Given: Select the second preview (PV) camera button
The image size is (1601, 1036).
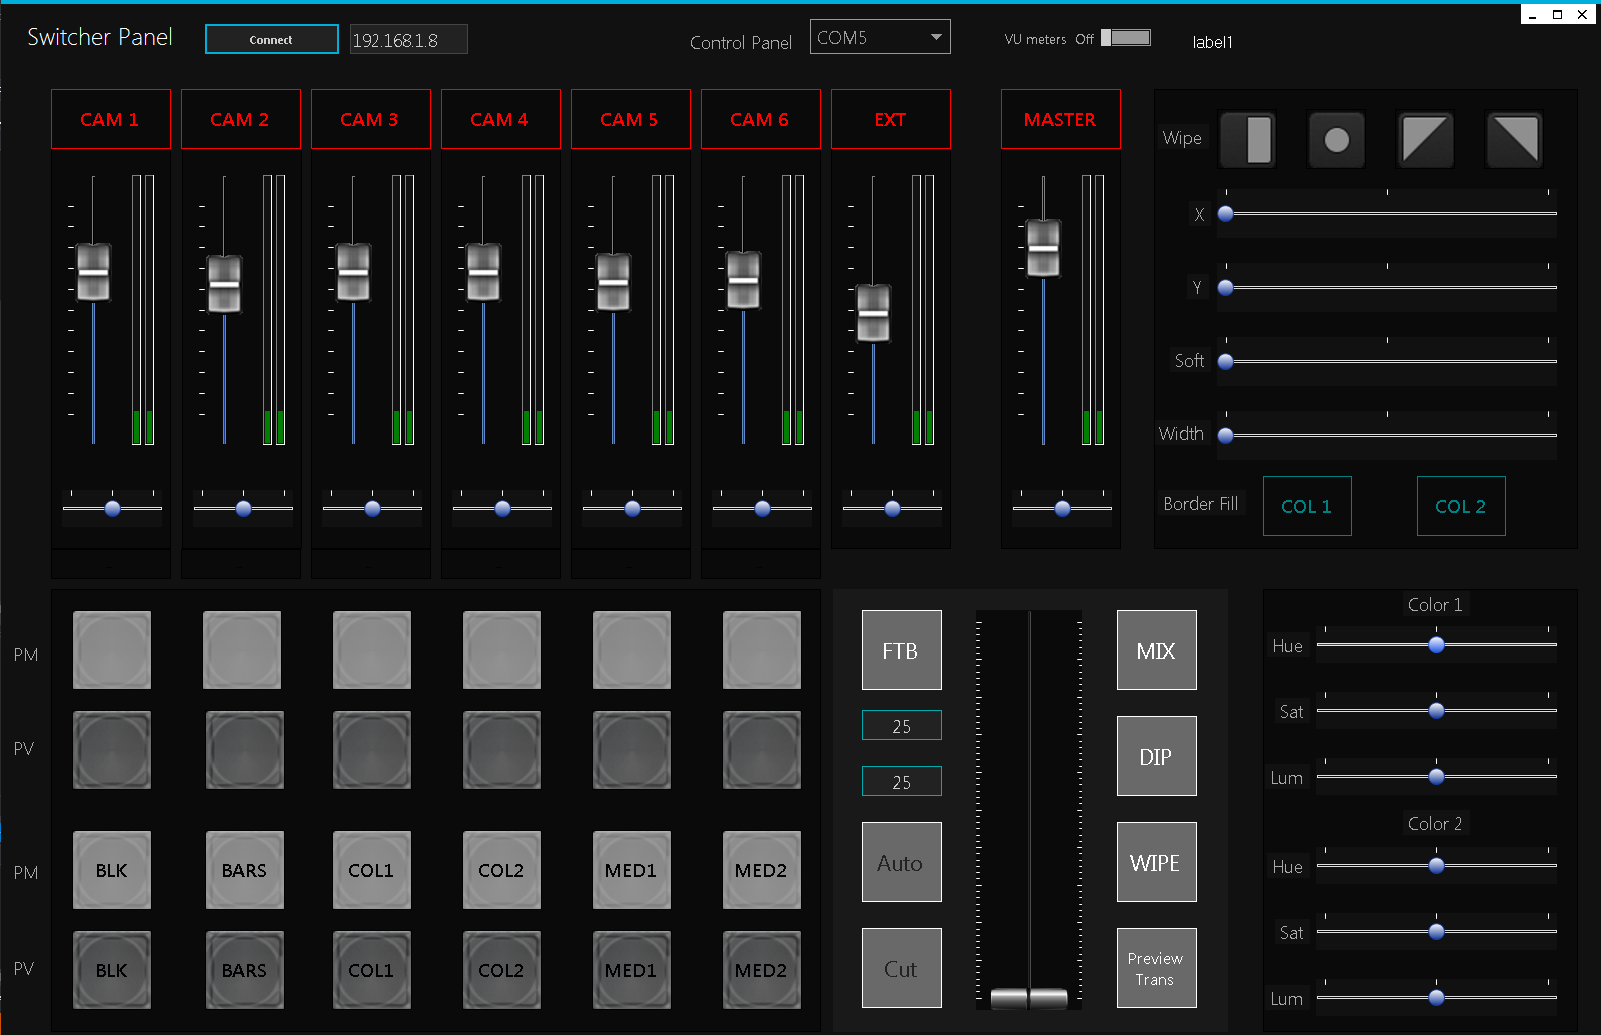Looking at the screenshot, I should pos(244,750).
